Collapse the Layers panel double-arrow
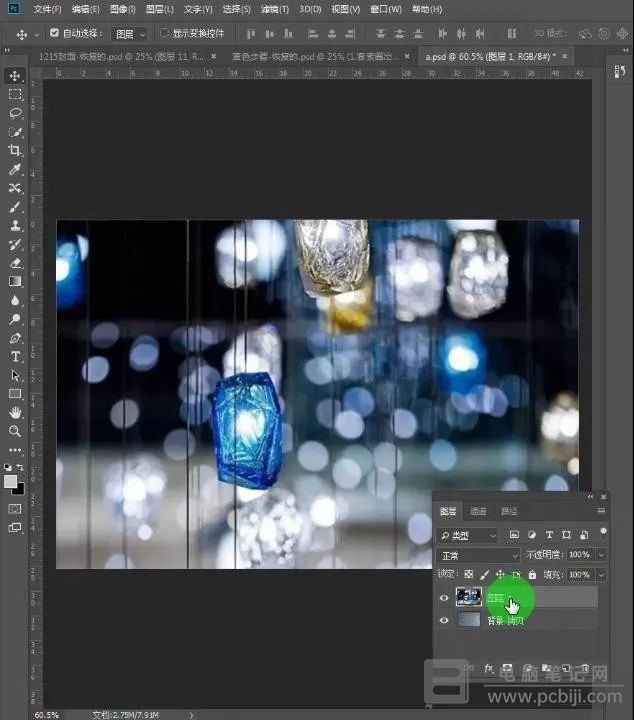 (x=590, y=496)
